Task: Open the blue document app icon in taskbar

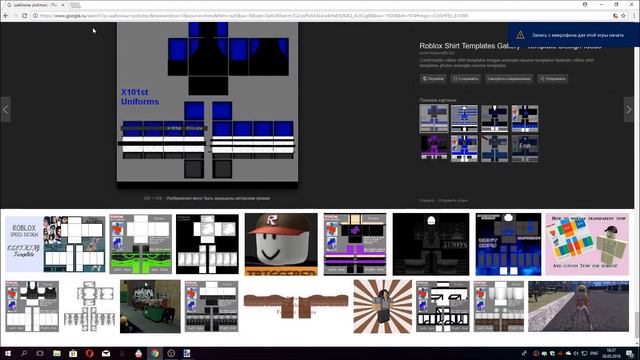Action: tap(187, 353)
